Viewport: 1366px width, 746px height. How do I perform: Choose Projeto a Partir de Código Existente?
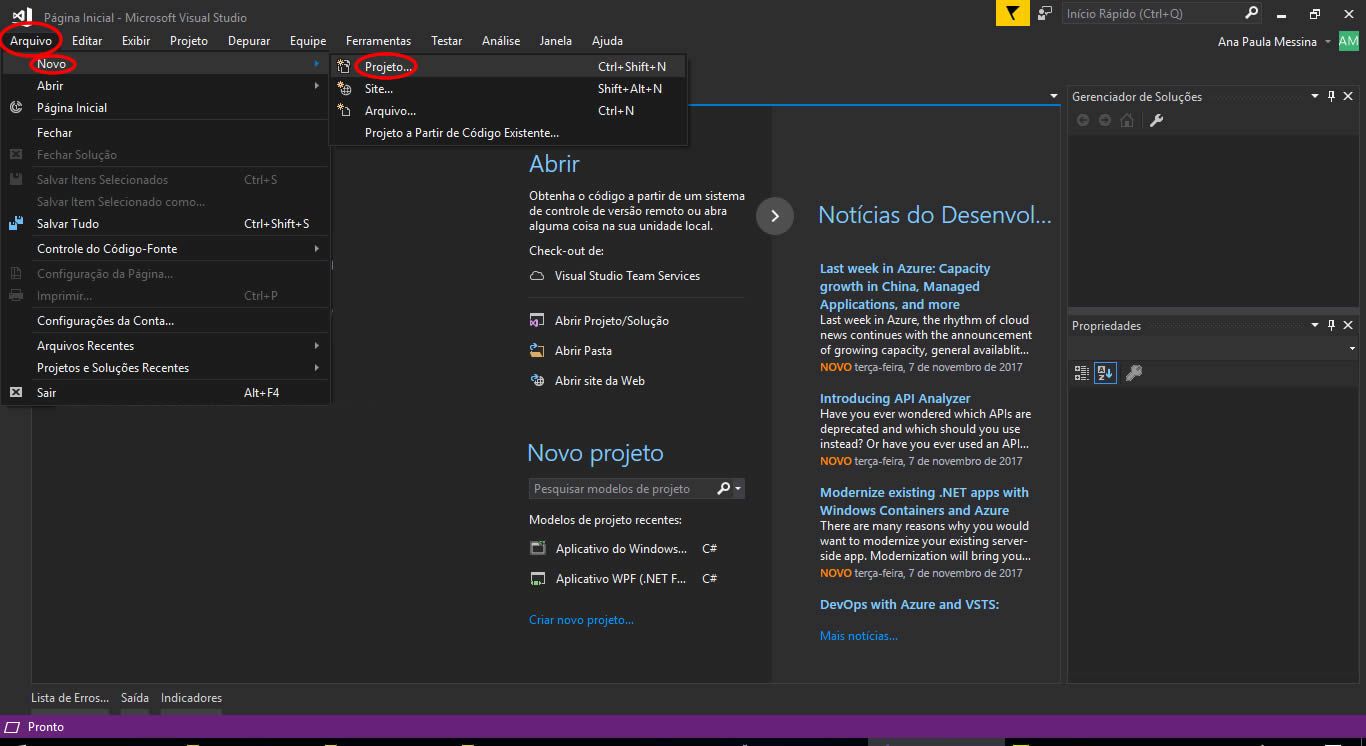[x=508, y=133]
